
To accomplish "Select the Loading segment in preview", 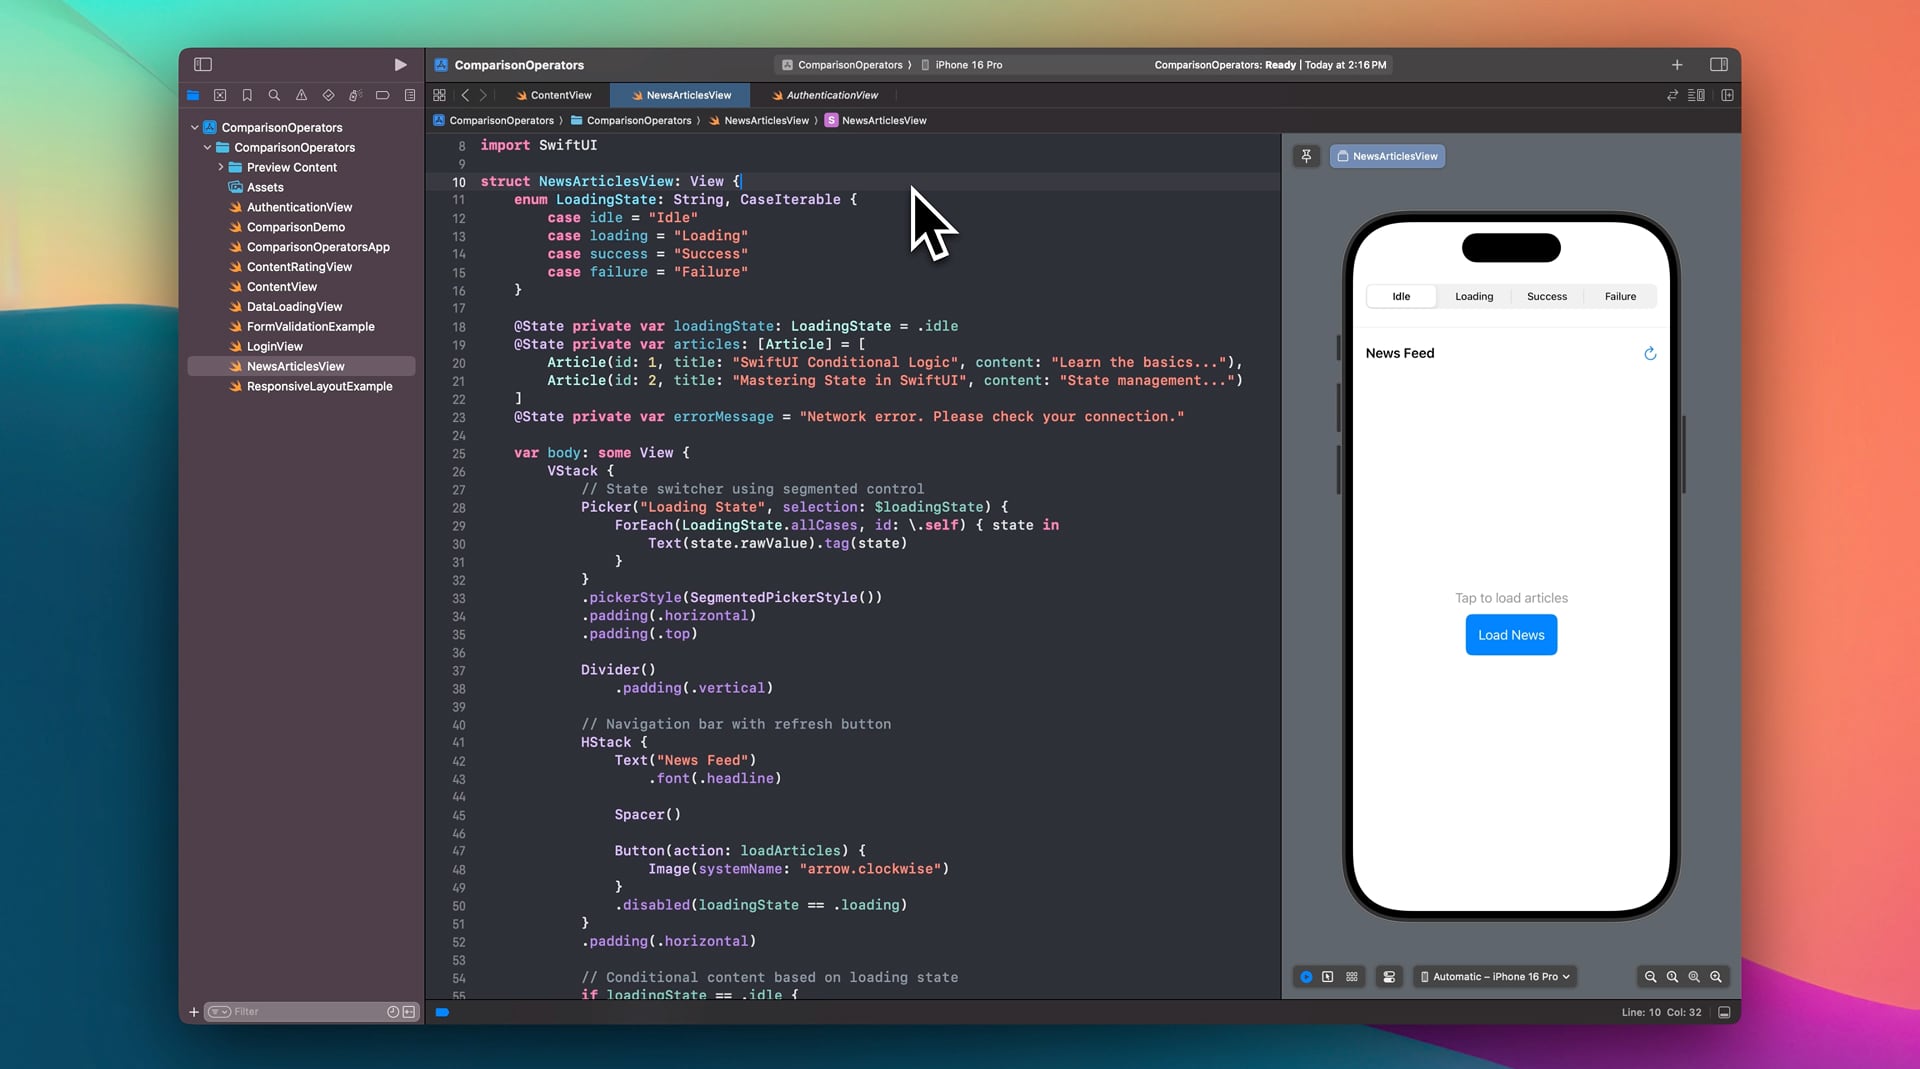I will (1474, 296).
